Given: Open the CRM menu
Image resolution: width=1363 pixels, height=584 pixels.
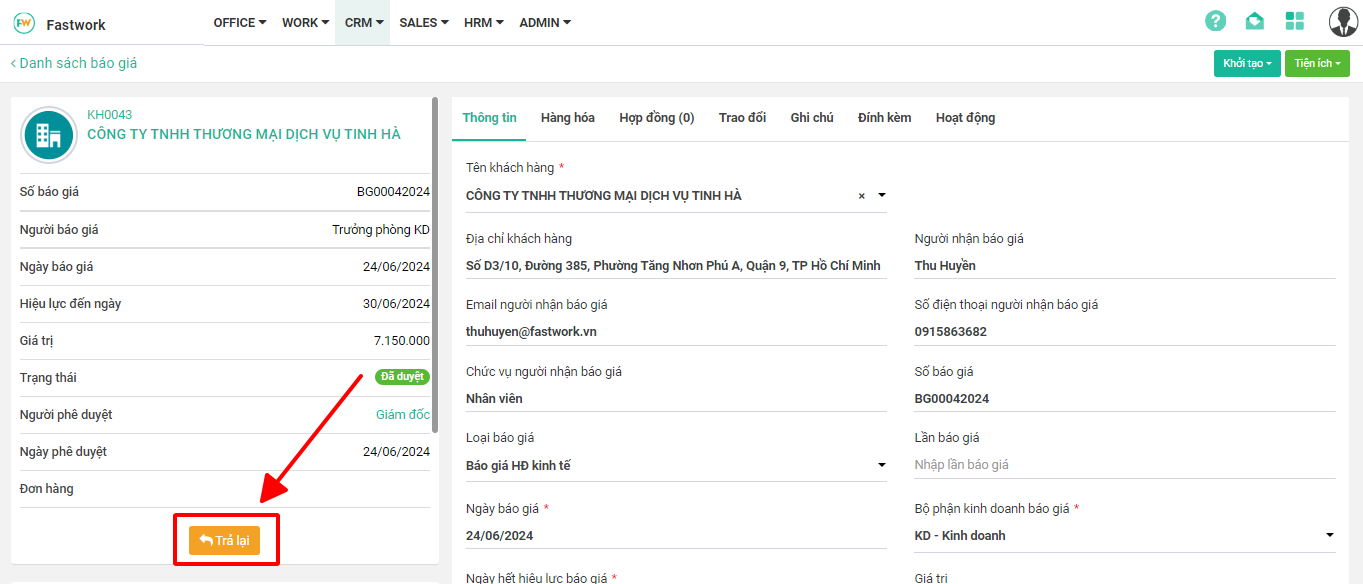Looking at the screenshot, I should (x=363, y=23).
